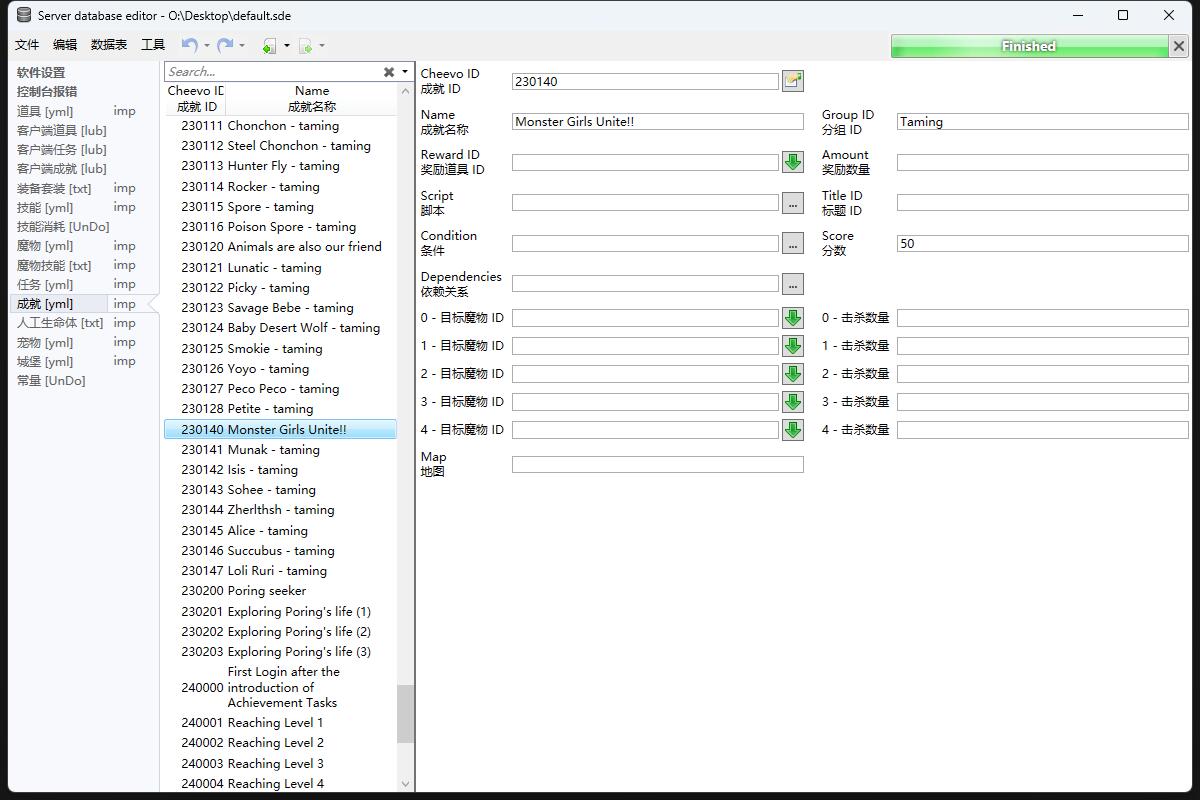Viewport: 1200px width, 800px height.
Task: Click green arrow next to Reward ID
Action: click(x=793, y=162)
